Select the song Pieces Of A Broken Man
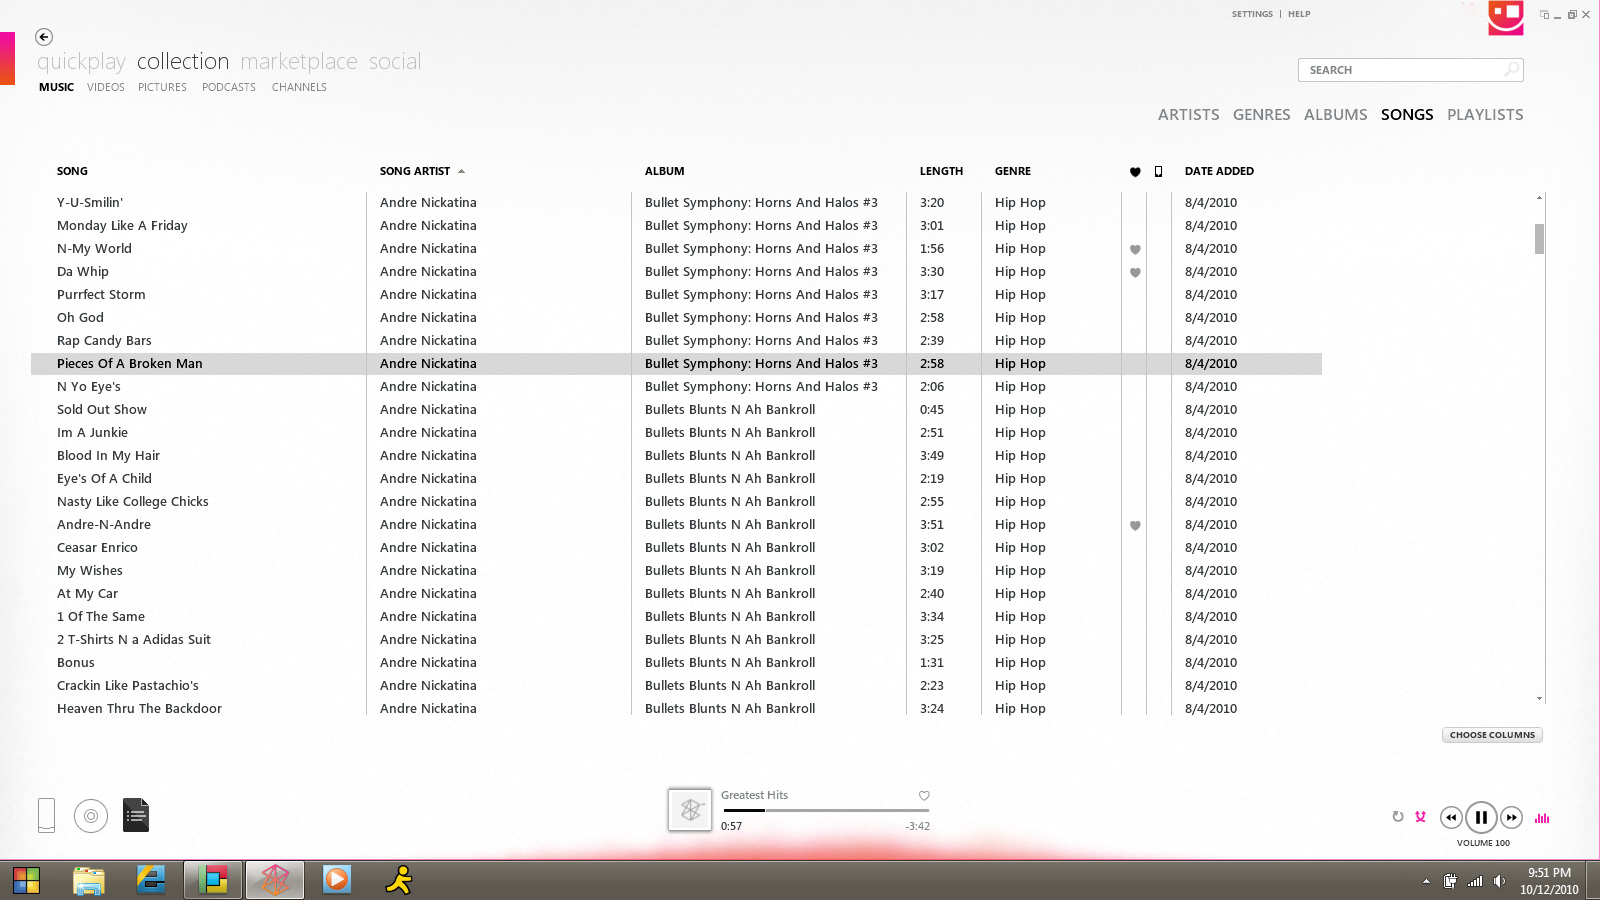Screen dimensions: 1600x900 (x=676, y=364)
